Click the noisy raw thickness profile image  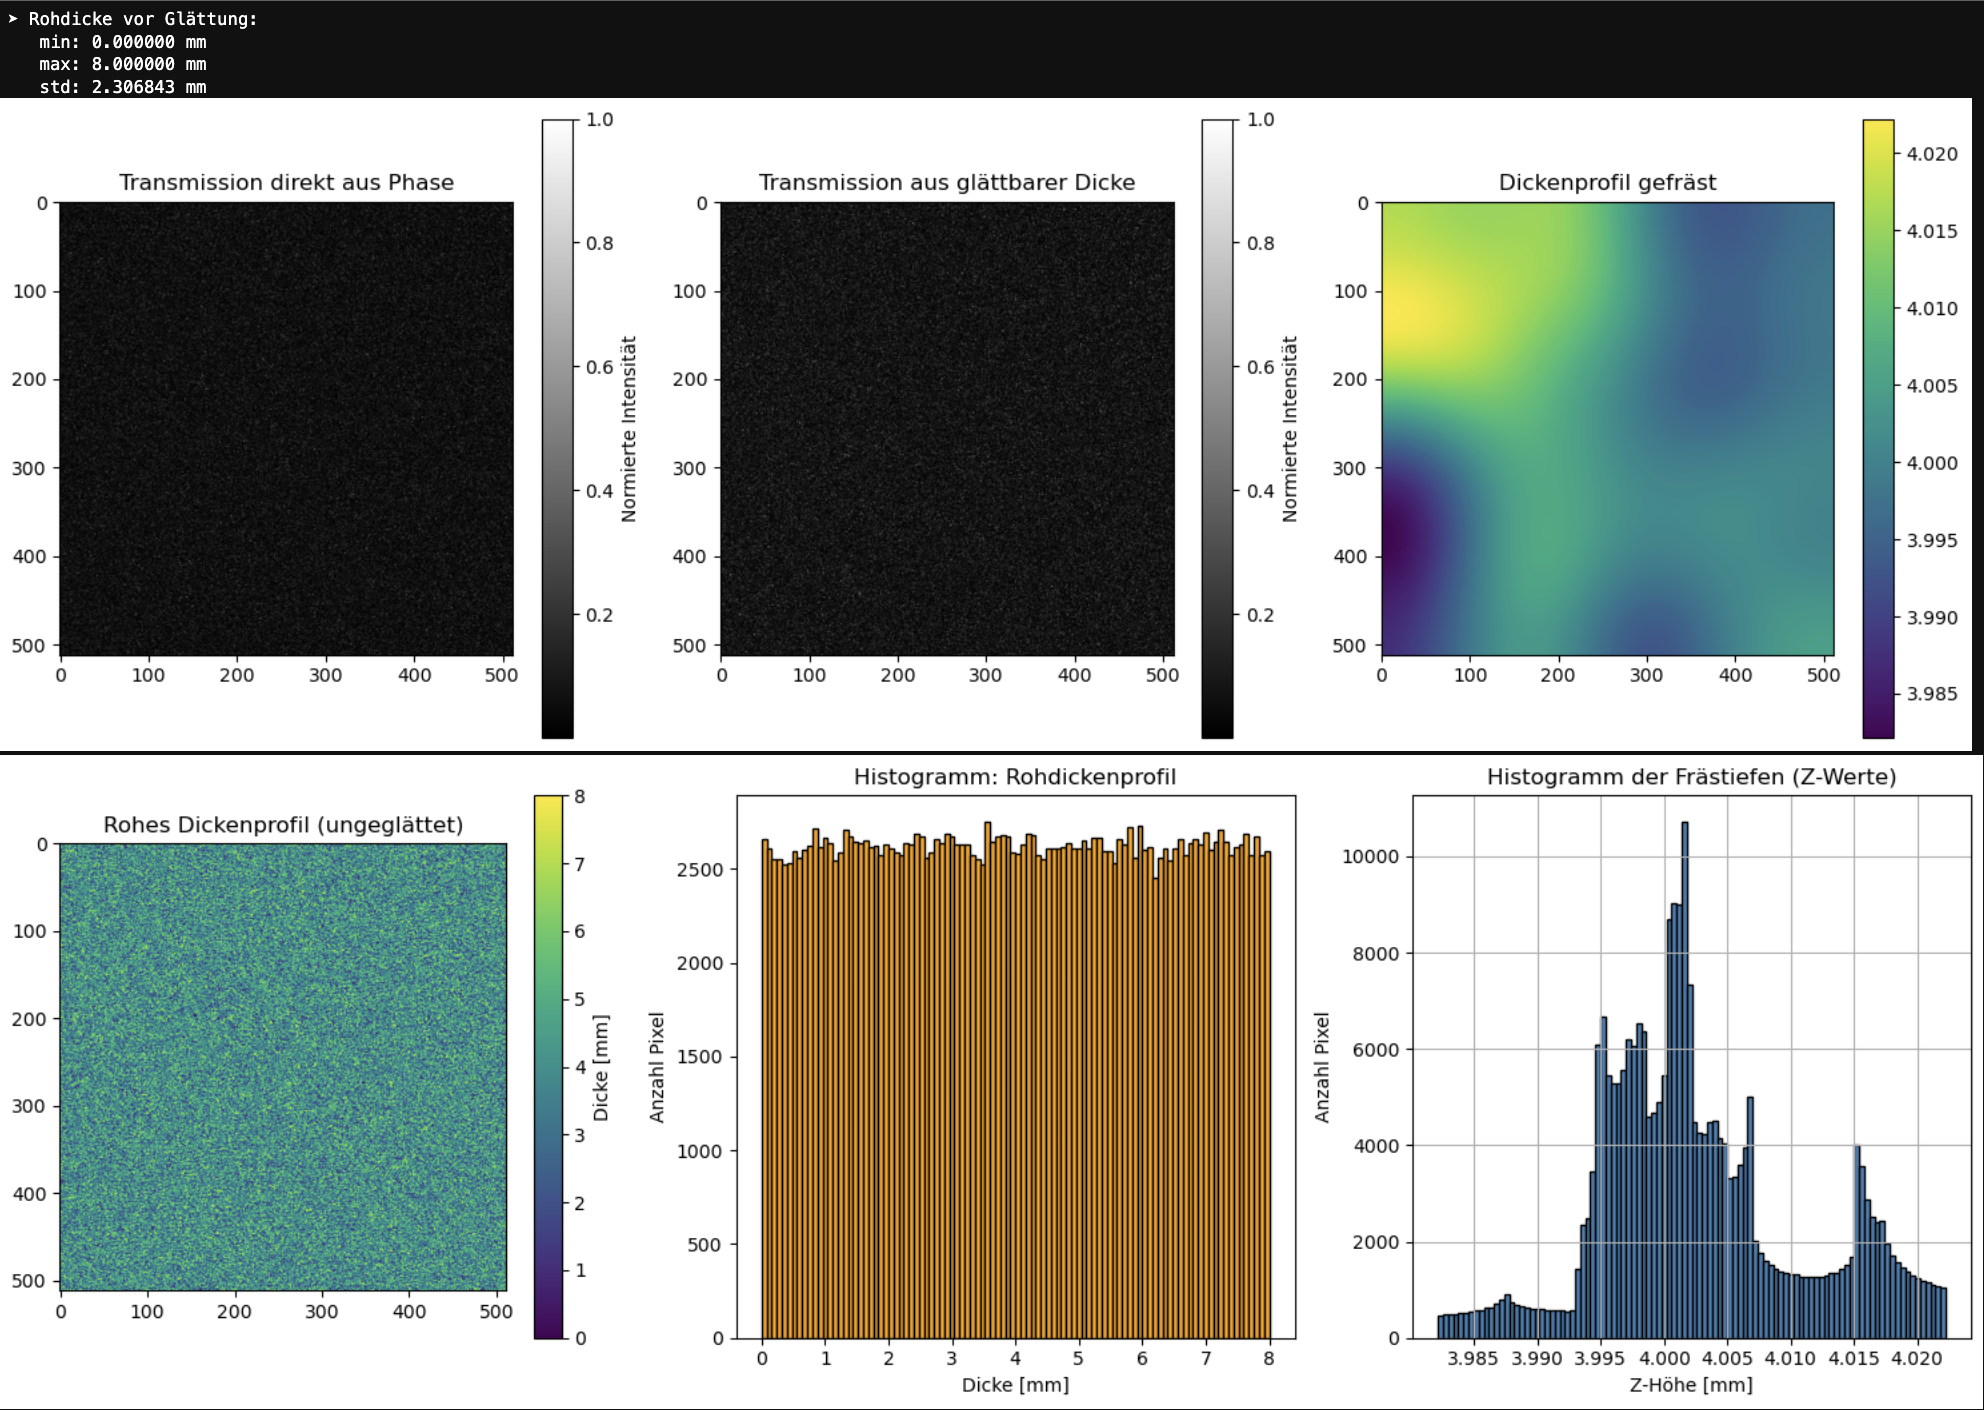pyautogui.click(x=283, y=1067)
